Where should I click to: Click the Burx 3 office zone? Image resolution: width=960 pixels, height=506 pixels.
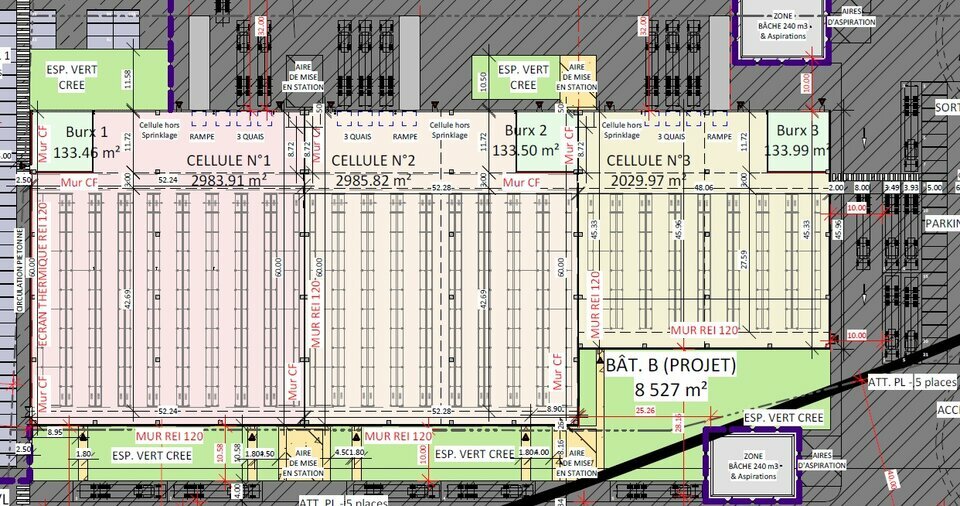(x=798, y=131)
